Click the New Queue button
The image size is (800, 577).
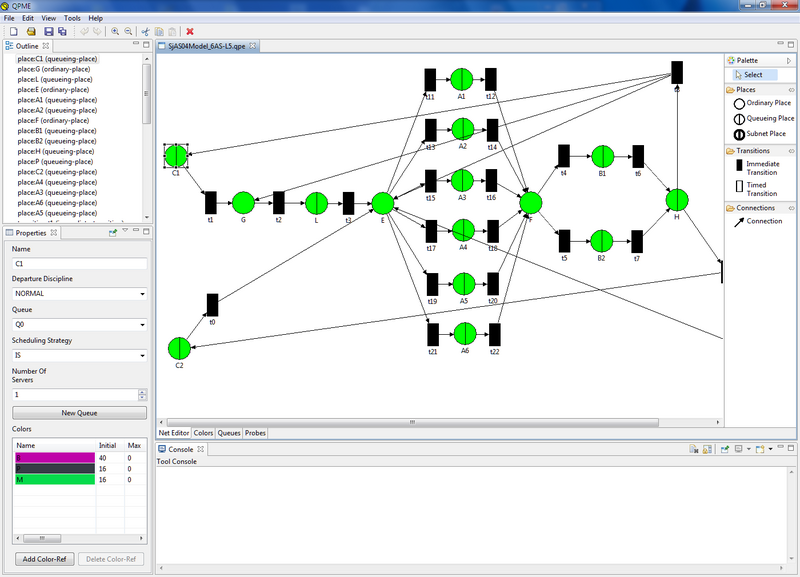tap(79, 413)
